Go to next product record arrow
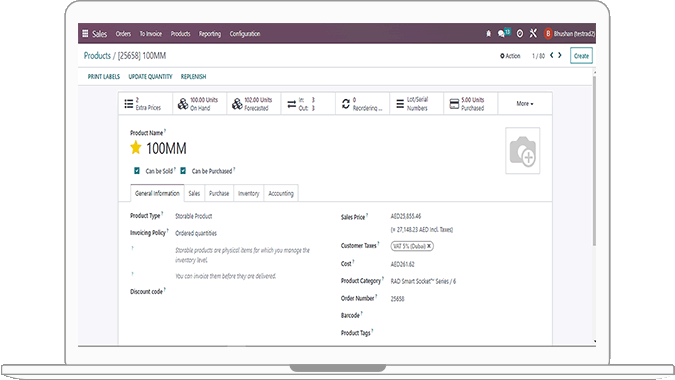 pyautogui.click(x=560, y=55)
